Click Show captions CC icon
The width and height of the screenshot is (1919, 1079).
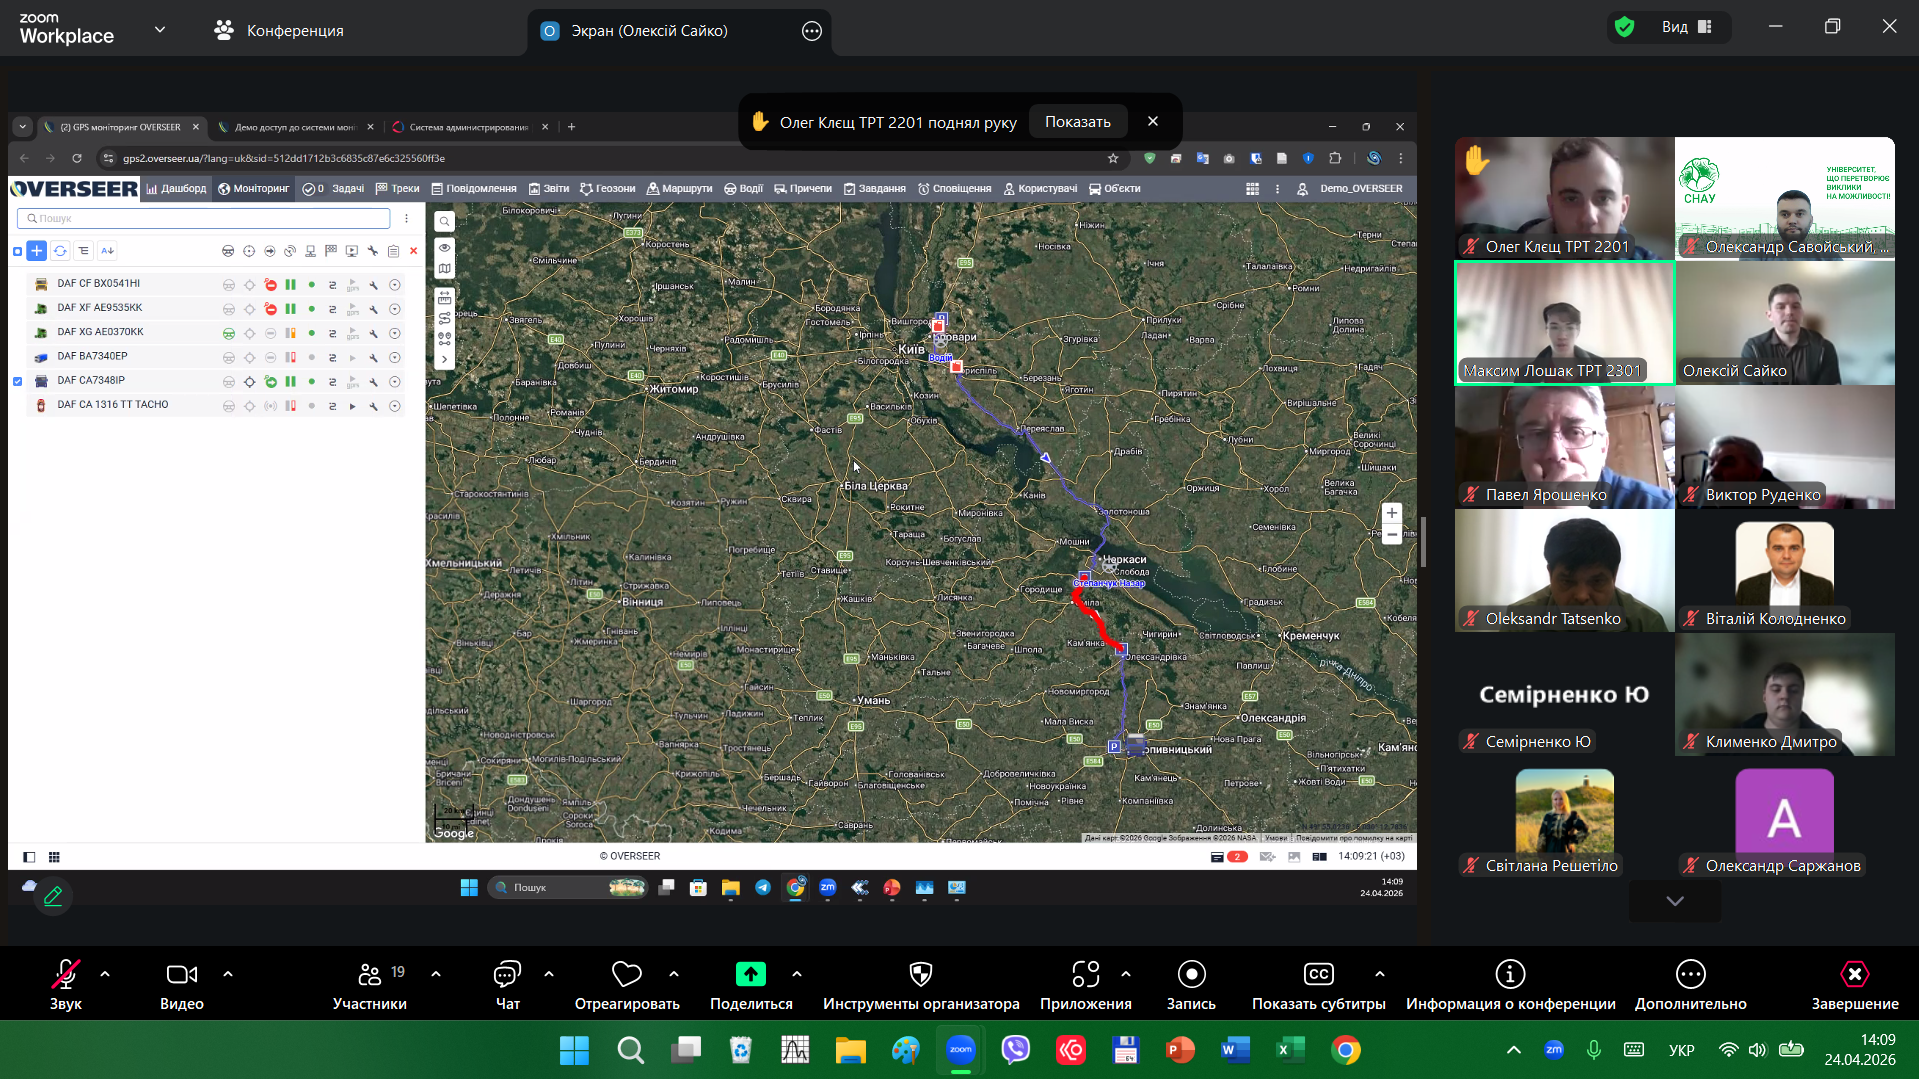(x=1318, y=974)
